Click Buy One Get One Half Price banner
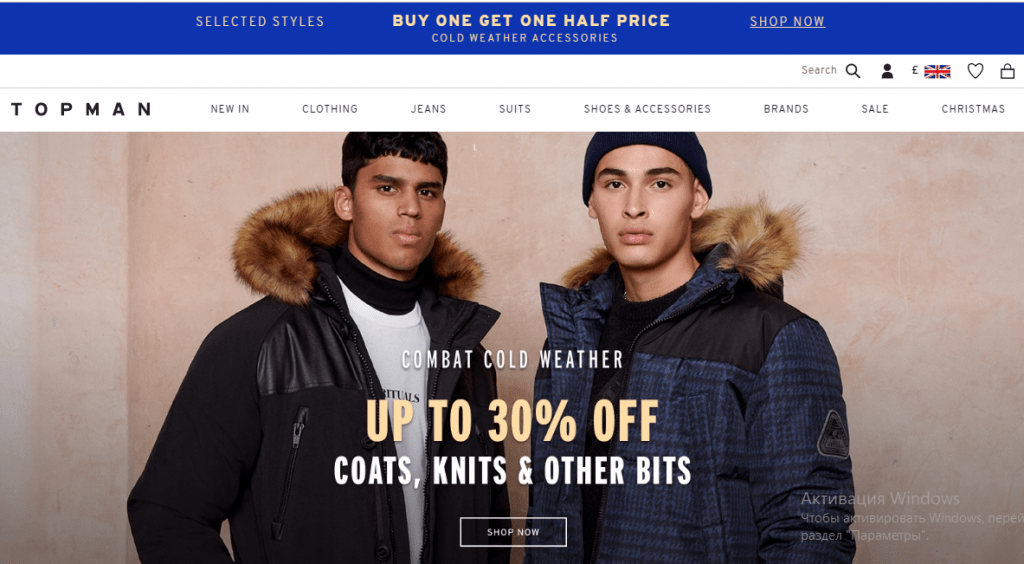 click(x=531, y=21)
